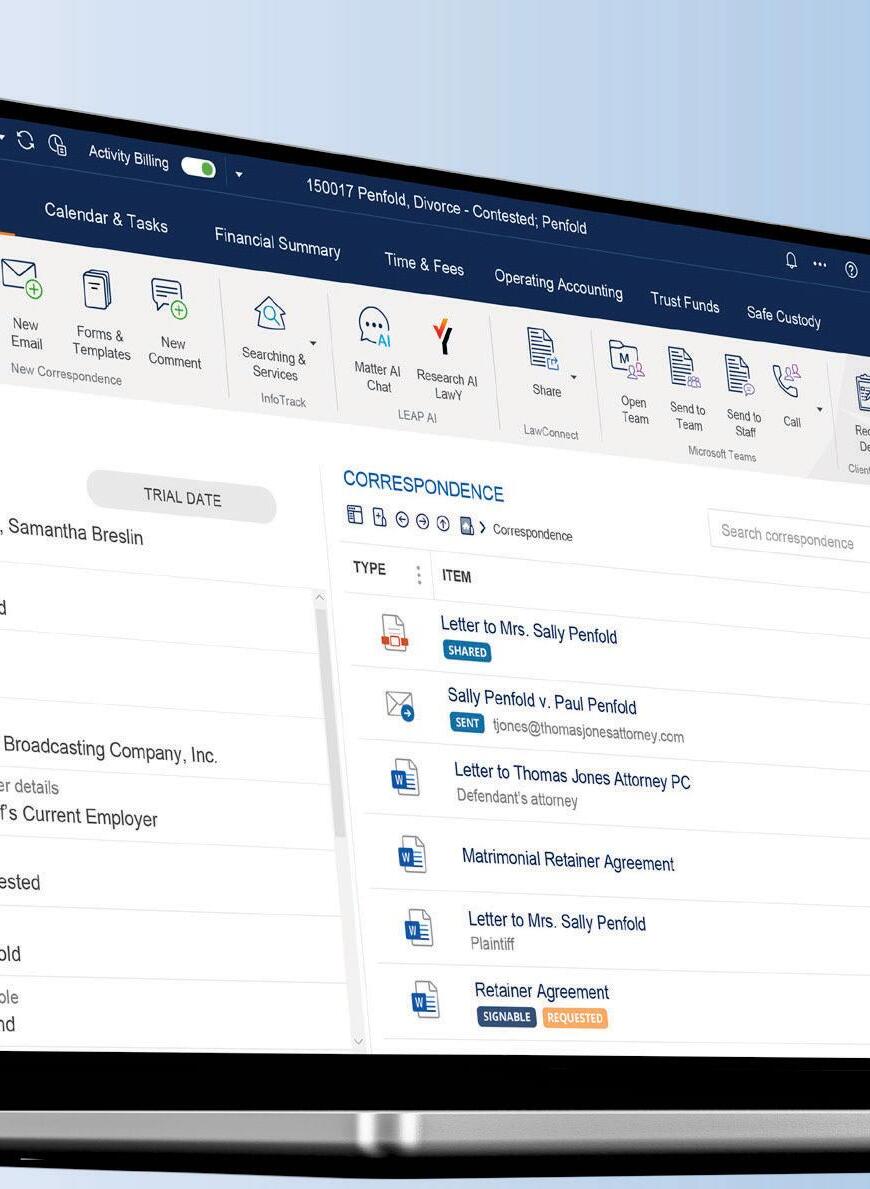
Task: Expand the Searching & Services dropdown arrow
Action: 313,344
